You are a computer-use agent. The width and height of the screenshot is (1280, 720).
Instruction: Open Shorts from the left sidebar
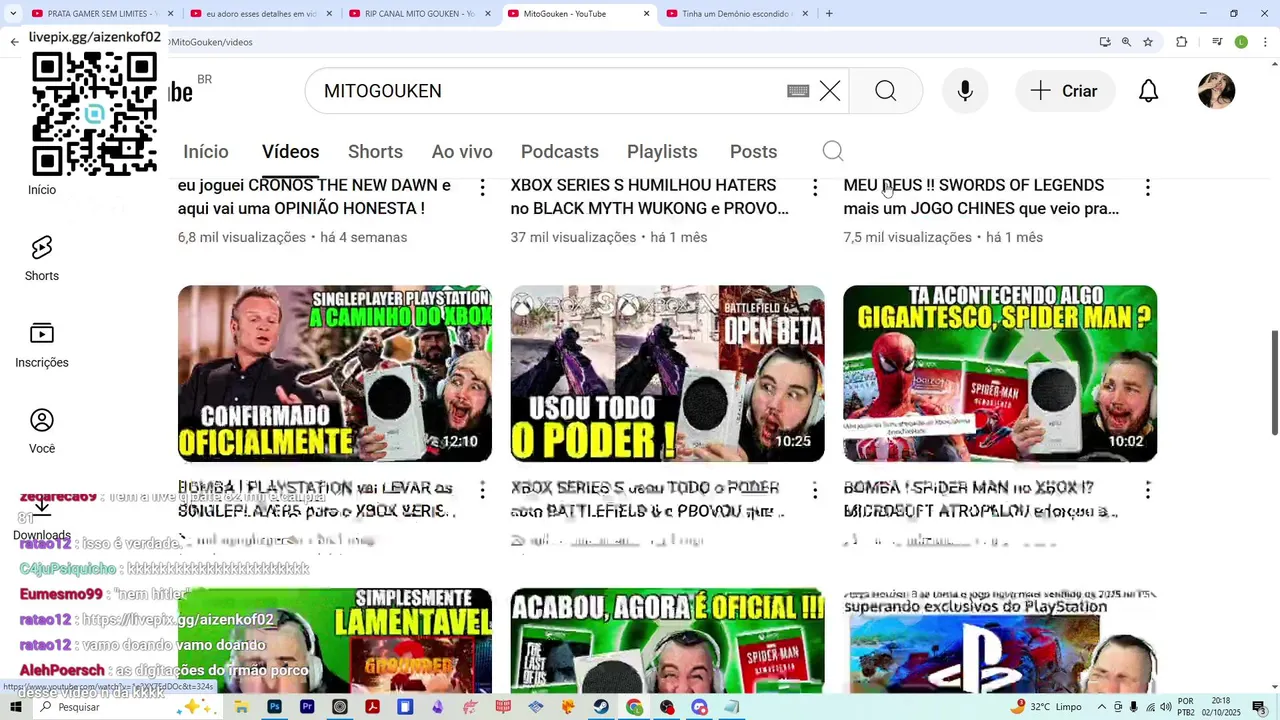(42, 259)
